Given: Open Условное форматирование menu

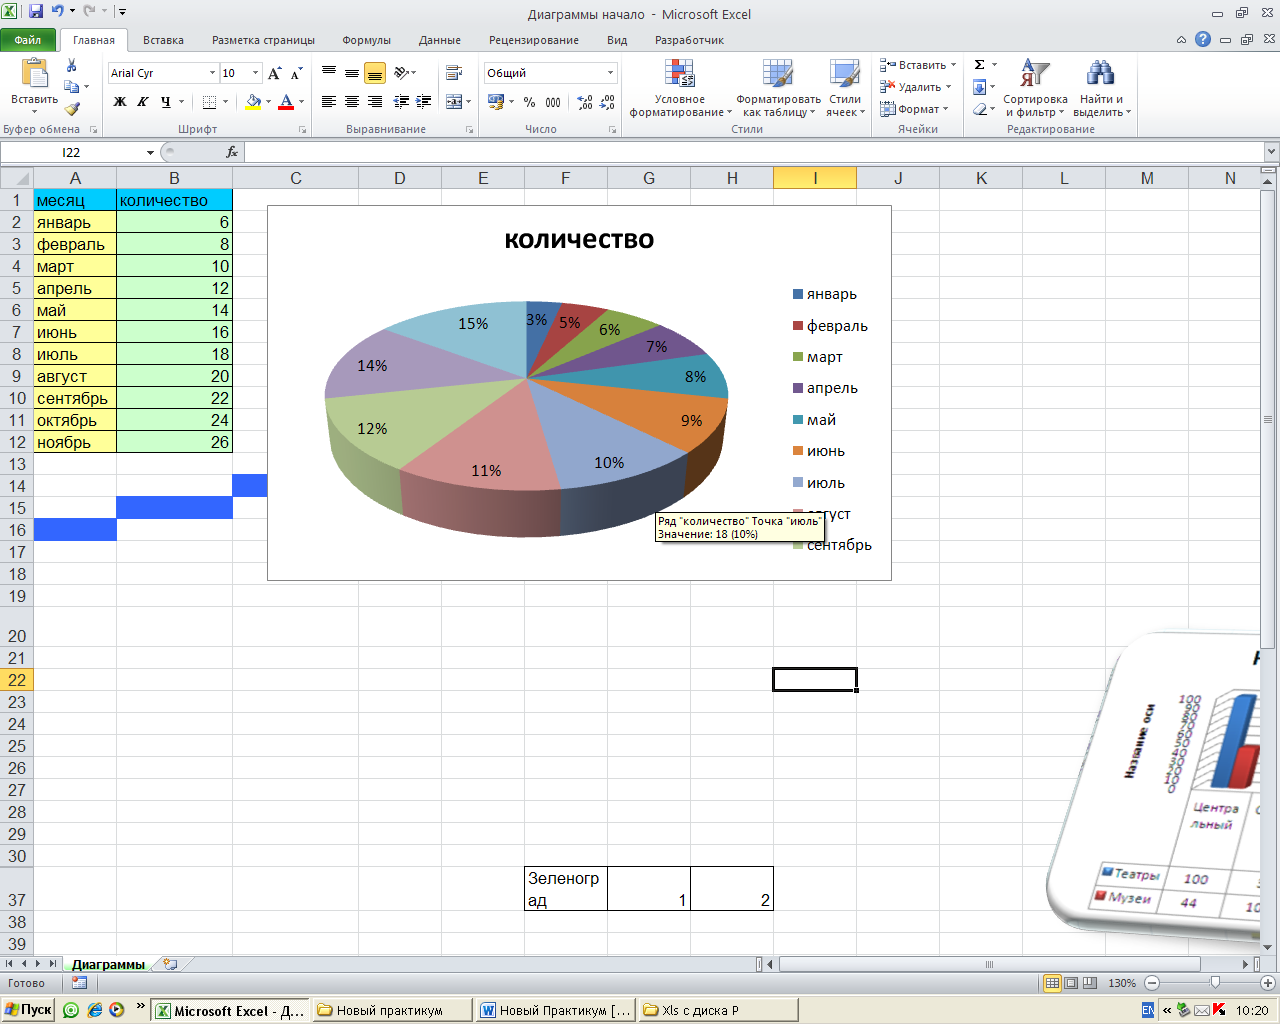Looking at the screenshot, I should (680, 88).
